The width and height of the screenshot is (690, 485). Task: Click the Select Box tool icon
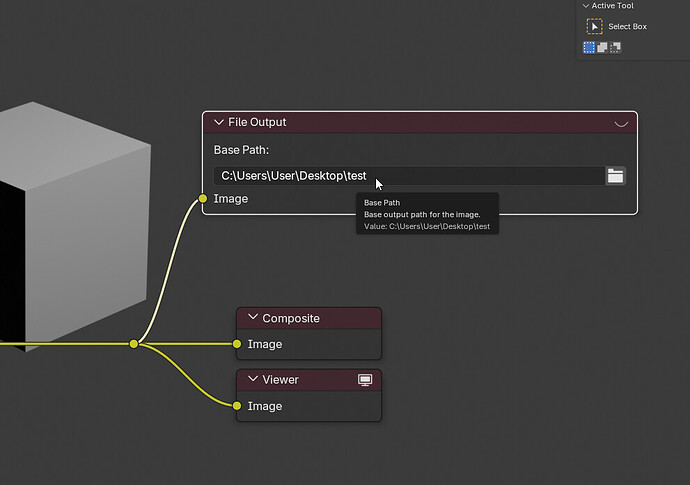point(595,26)
